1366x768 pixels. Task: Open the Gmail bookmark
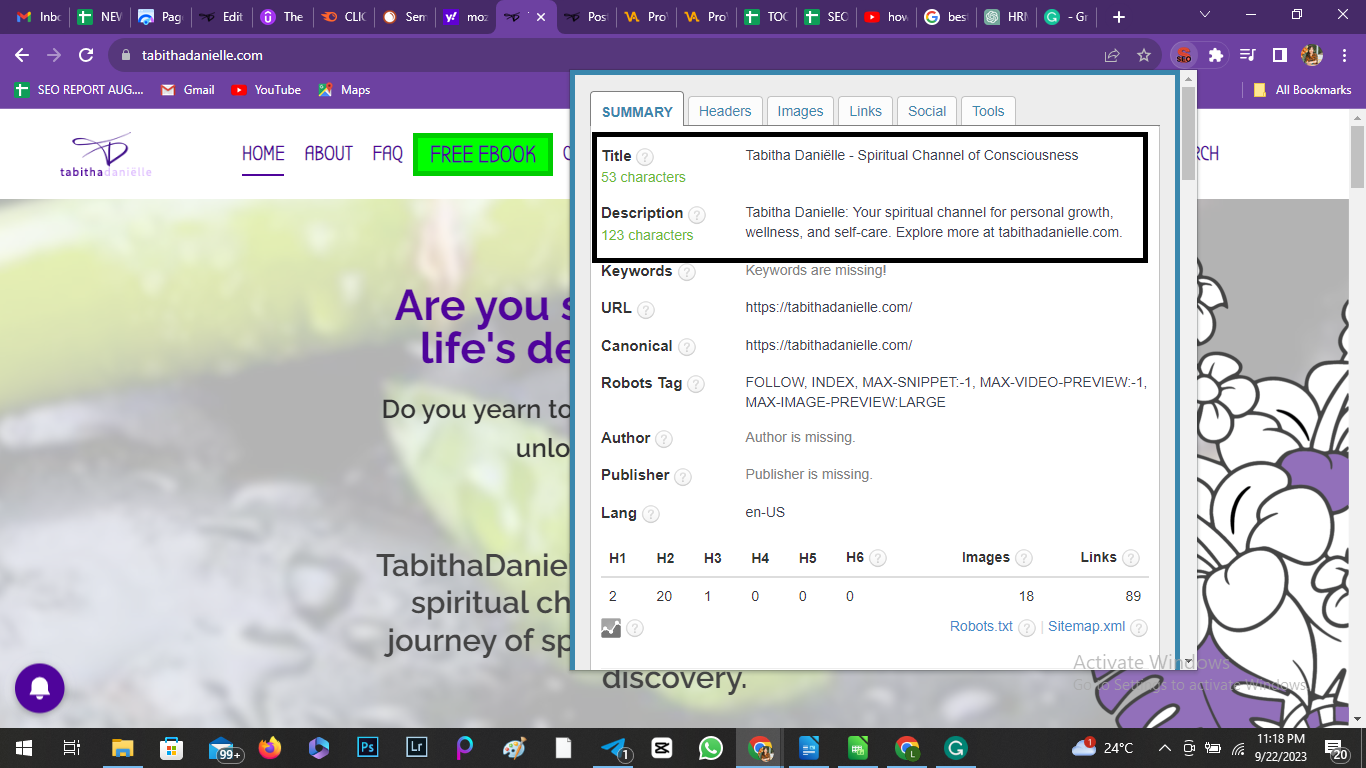click(x=188, y=90)
